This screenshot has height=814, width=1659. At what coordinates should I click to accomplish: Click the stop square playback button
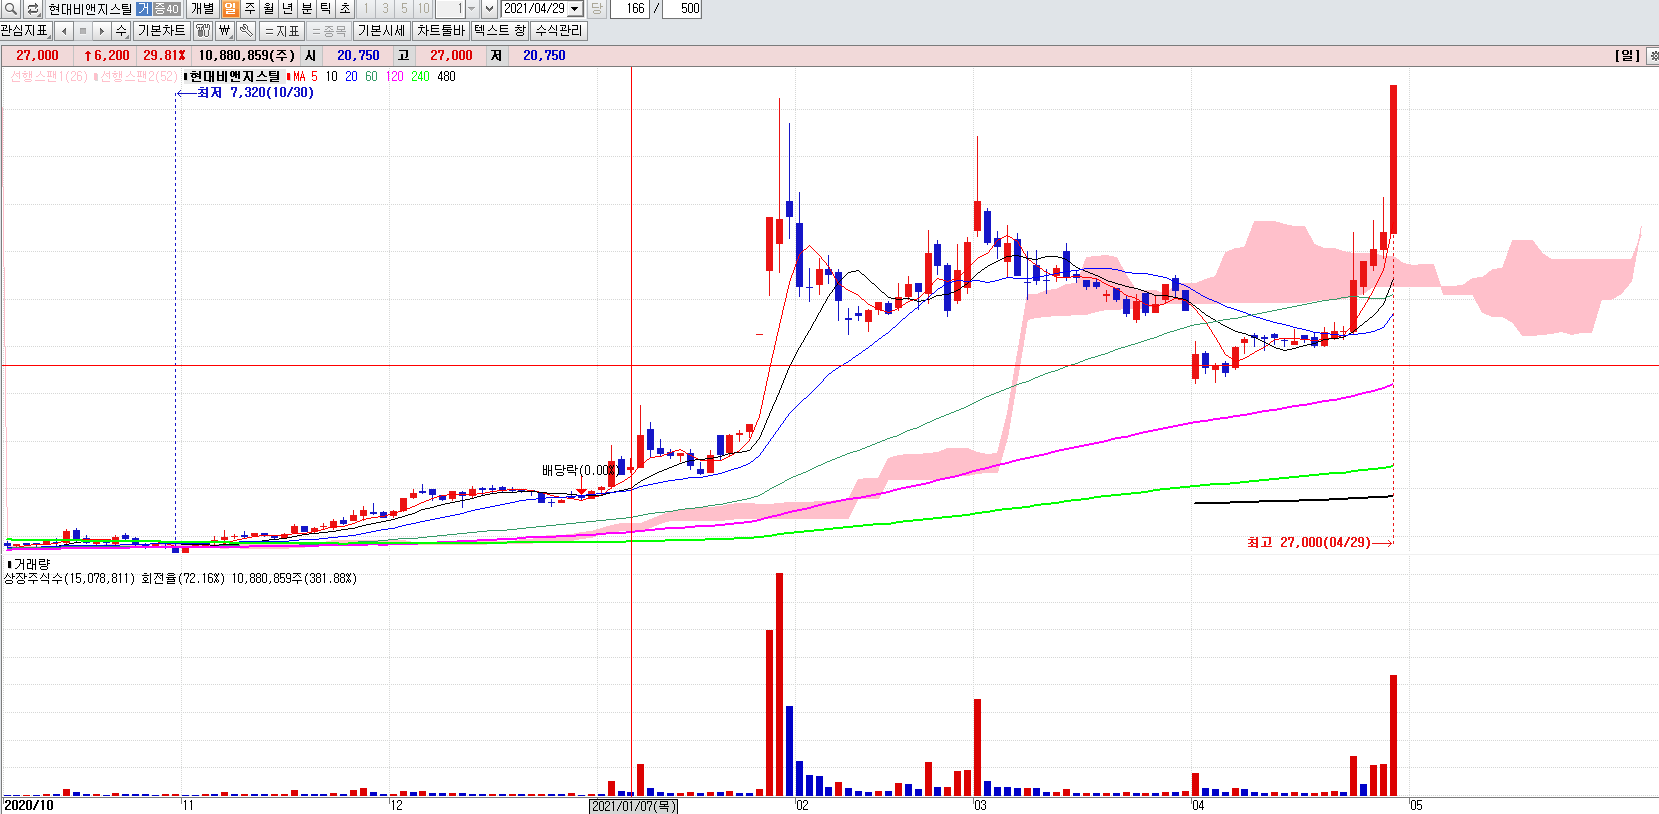coord(83,31)
